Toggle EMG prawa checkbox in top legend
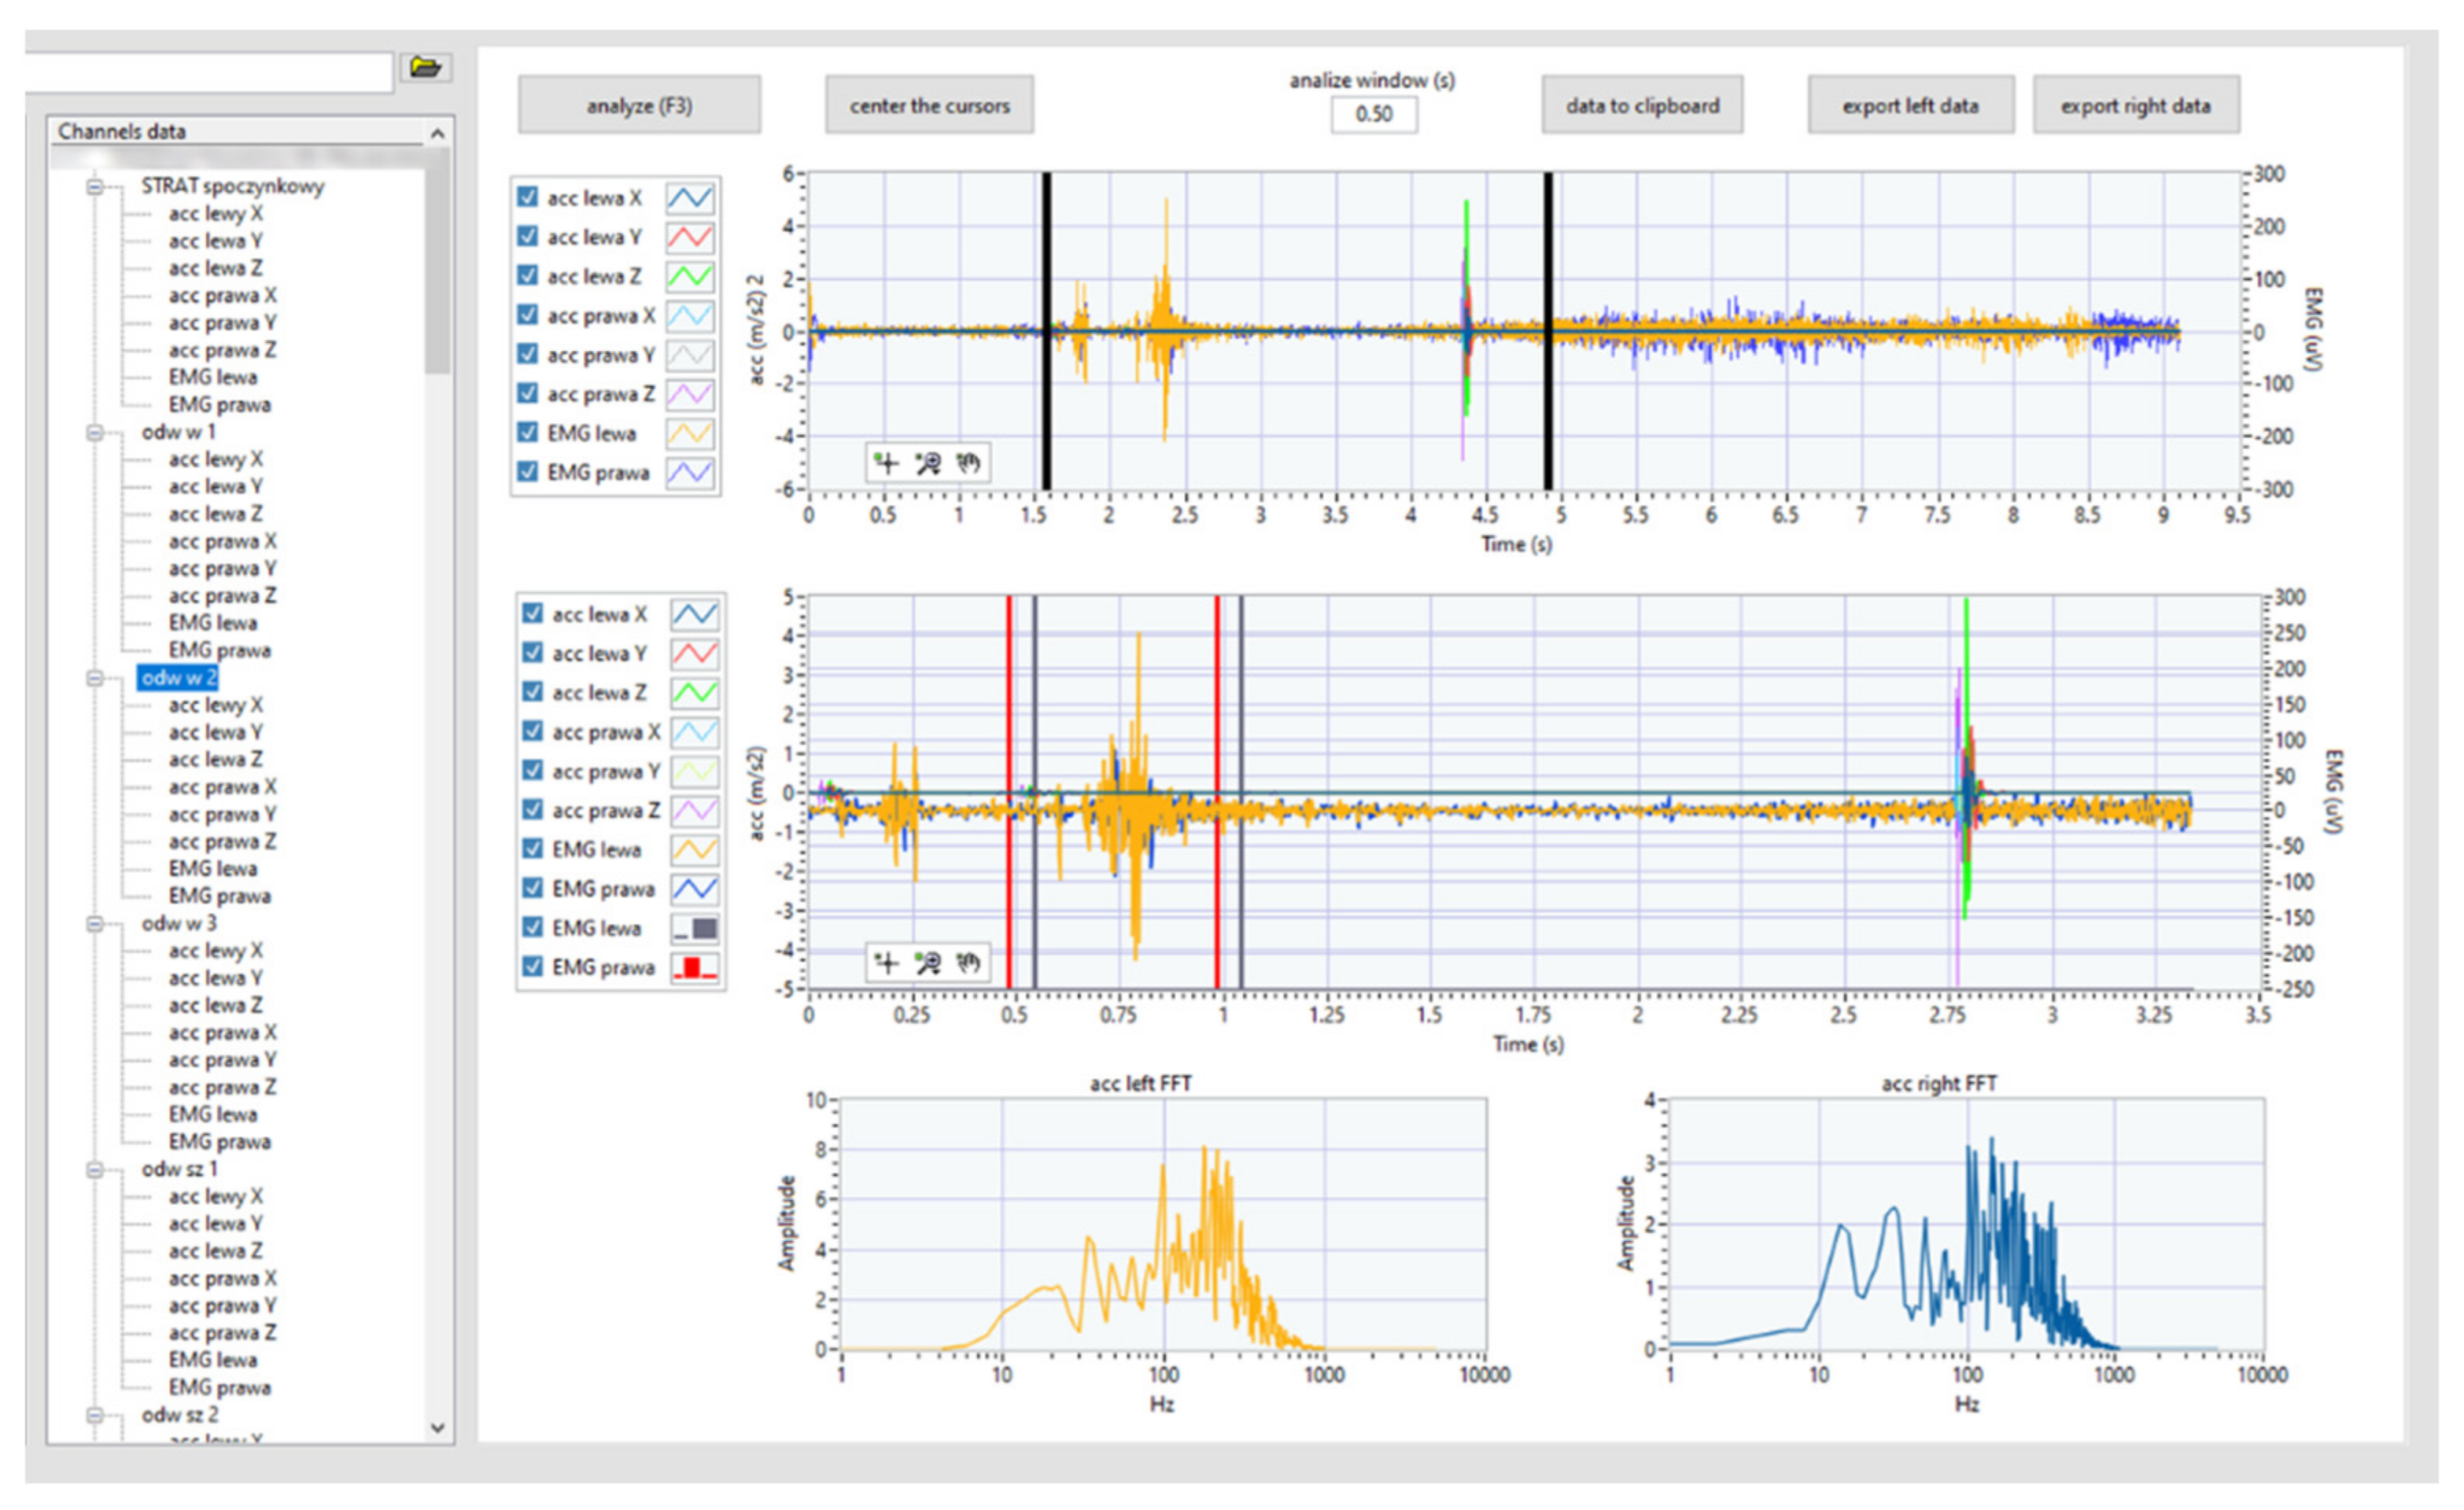The image size is (2464, 1510). coord(528,471)
